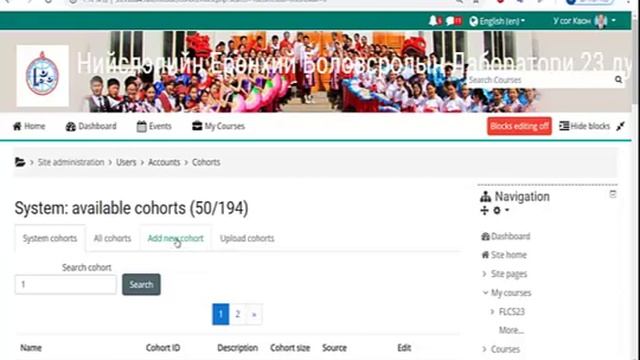Click the My Courses briefcase icon
This screenshot has height=360, width=640.
pyautogui.click(x=197, y=126)
